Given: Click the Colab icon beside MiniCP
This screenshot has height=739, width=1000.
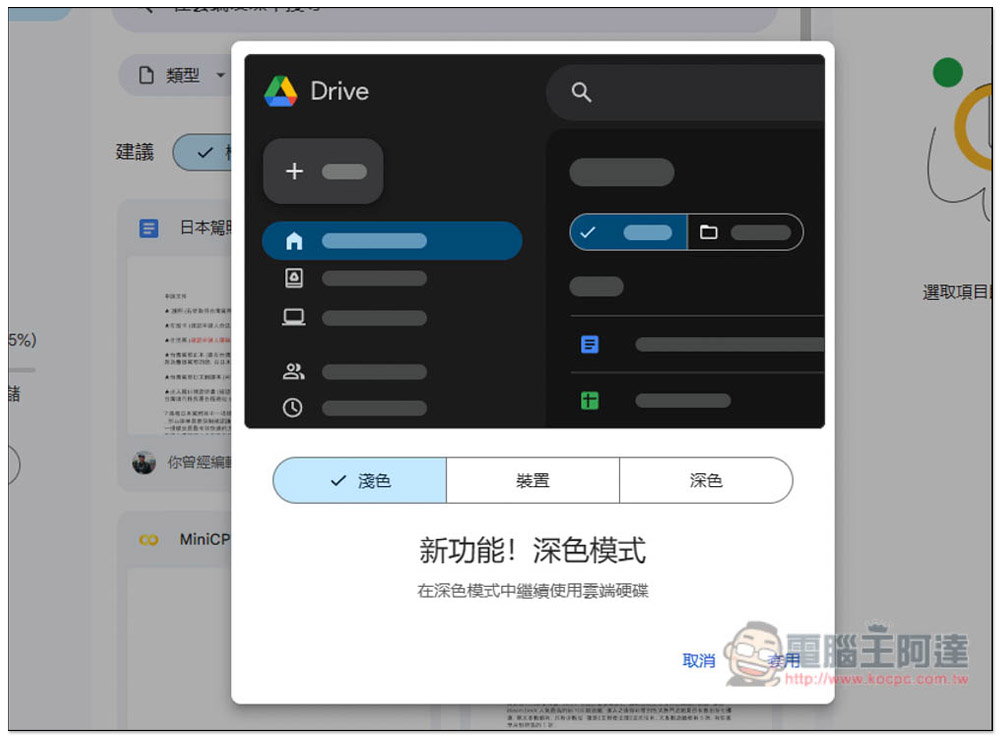Looking at the screenshot, I should click(x=149, y=540).
